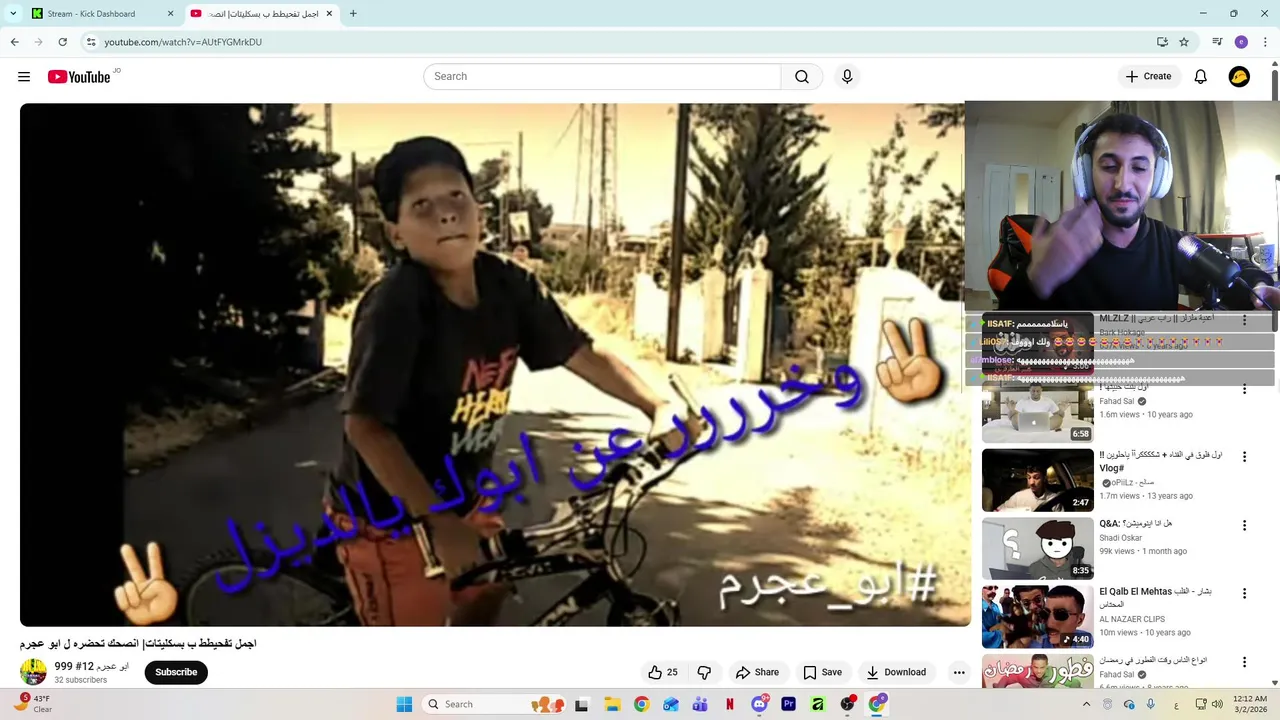Viewport: 1280px width, 720px height.
Task: Open the 2:47 Vlog# video thumbnail
Action: coord(1038,480)
